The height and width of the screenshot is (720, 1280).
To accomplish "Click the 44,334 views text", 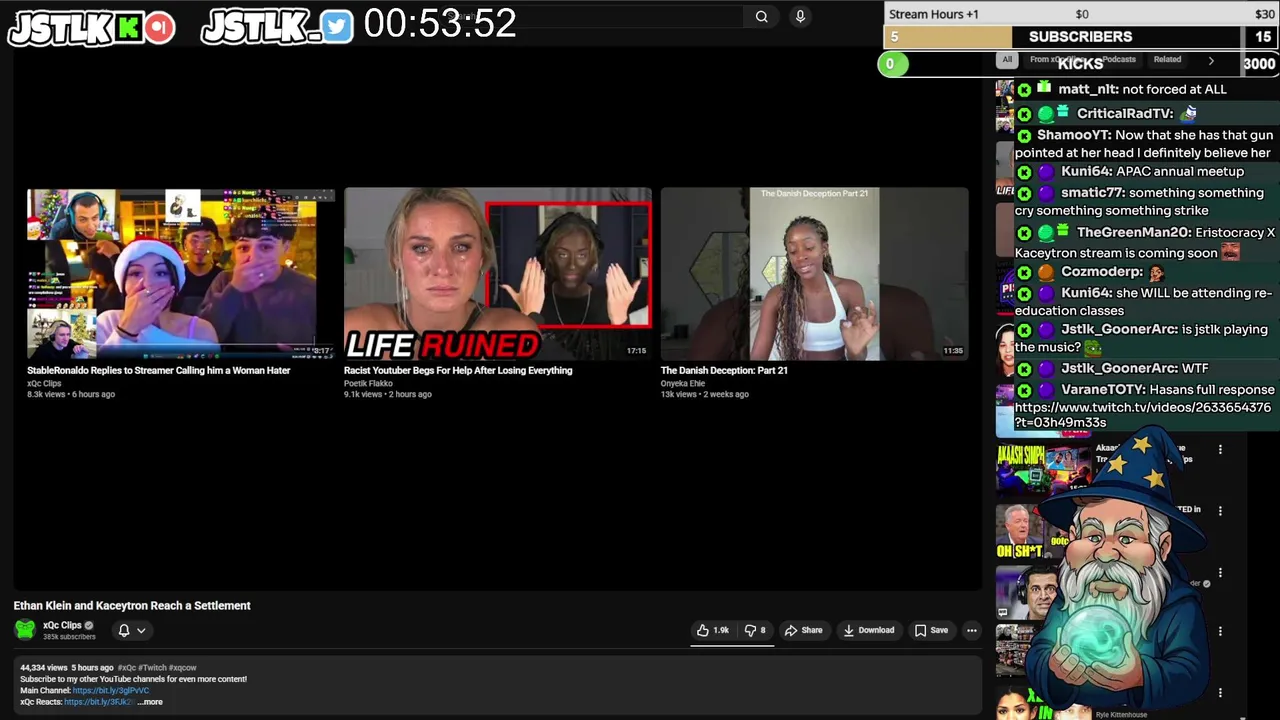I will (x=44, y=667).
